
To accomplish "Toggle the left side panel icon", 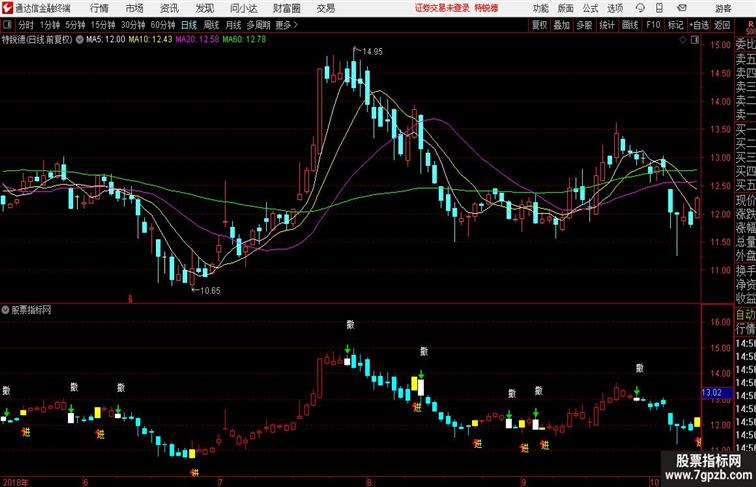I will point(7,25).
